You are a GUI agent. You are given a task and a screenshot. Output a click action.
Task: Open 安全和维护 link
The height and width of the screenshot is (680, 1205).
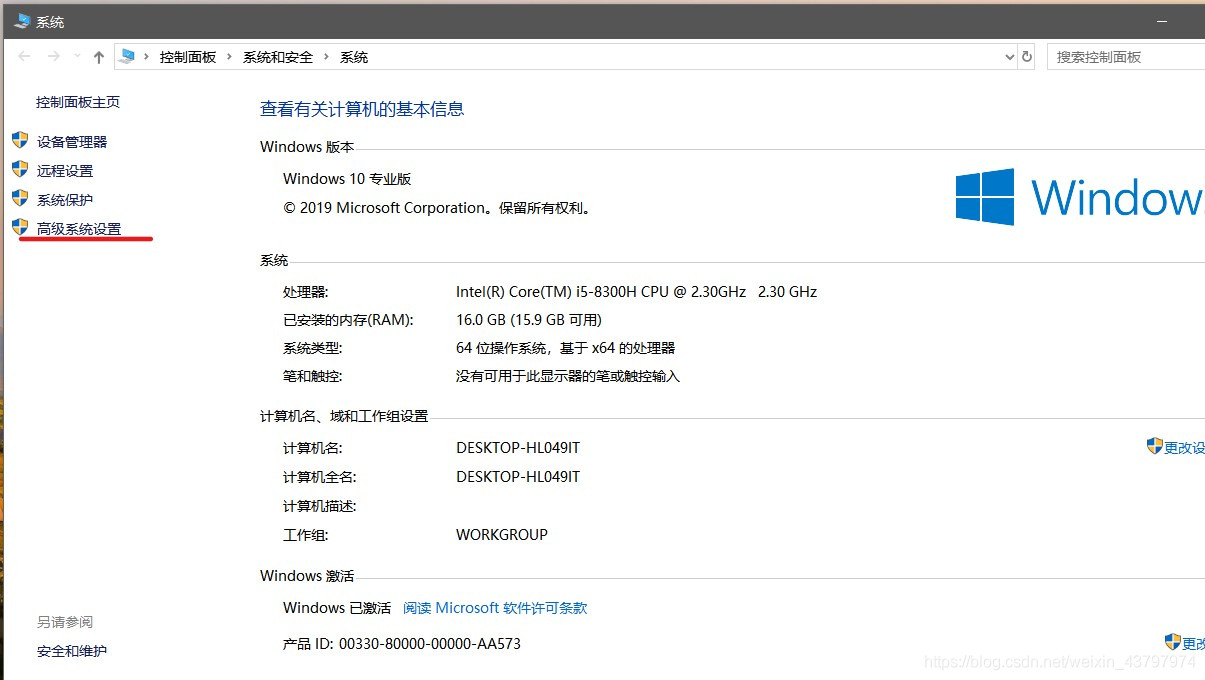coord(72,651)
